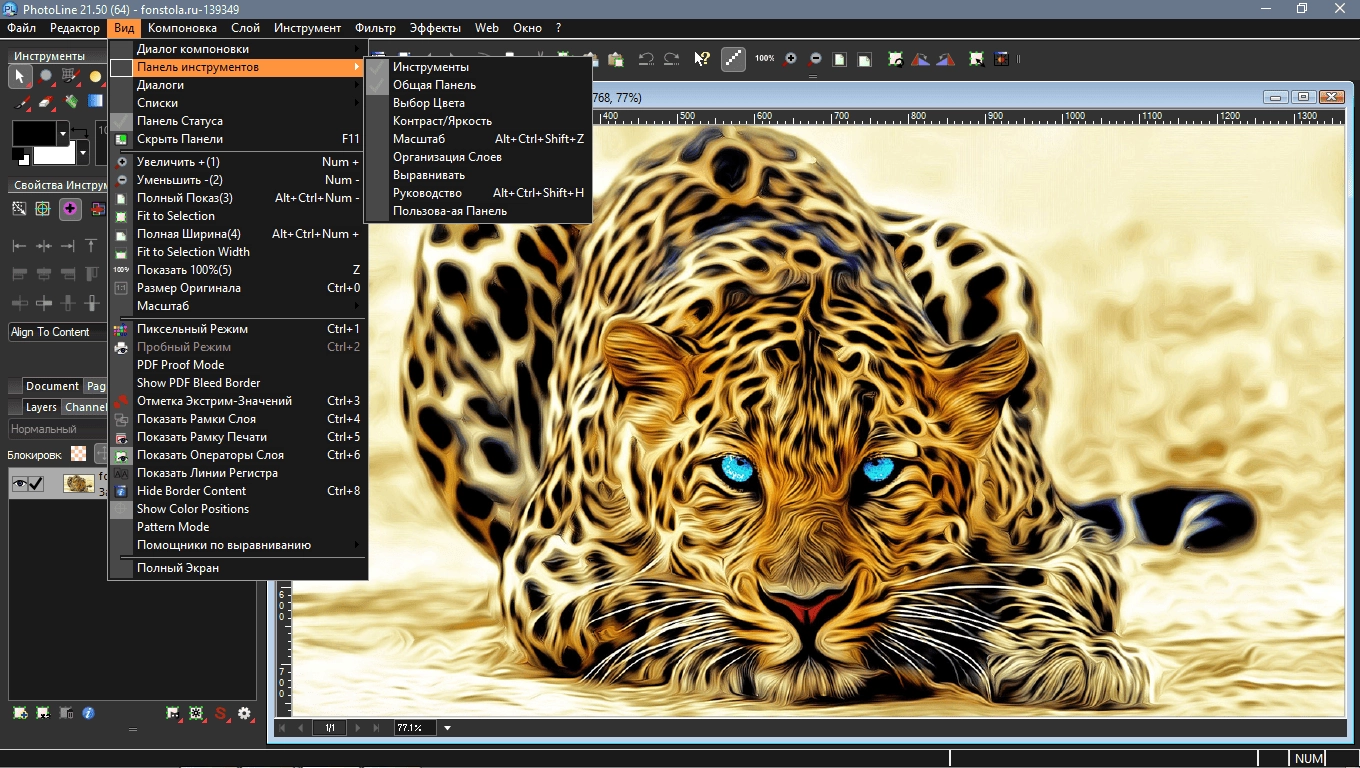The image size is (1360, 768).
Task: Click the red S icon under layers
Action: pos(220,713)
